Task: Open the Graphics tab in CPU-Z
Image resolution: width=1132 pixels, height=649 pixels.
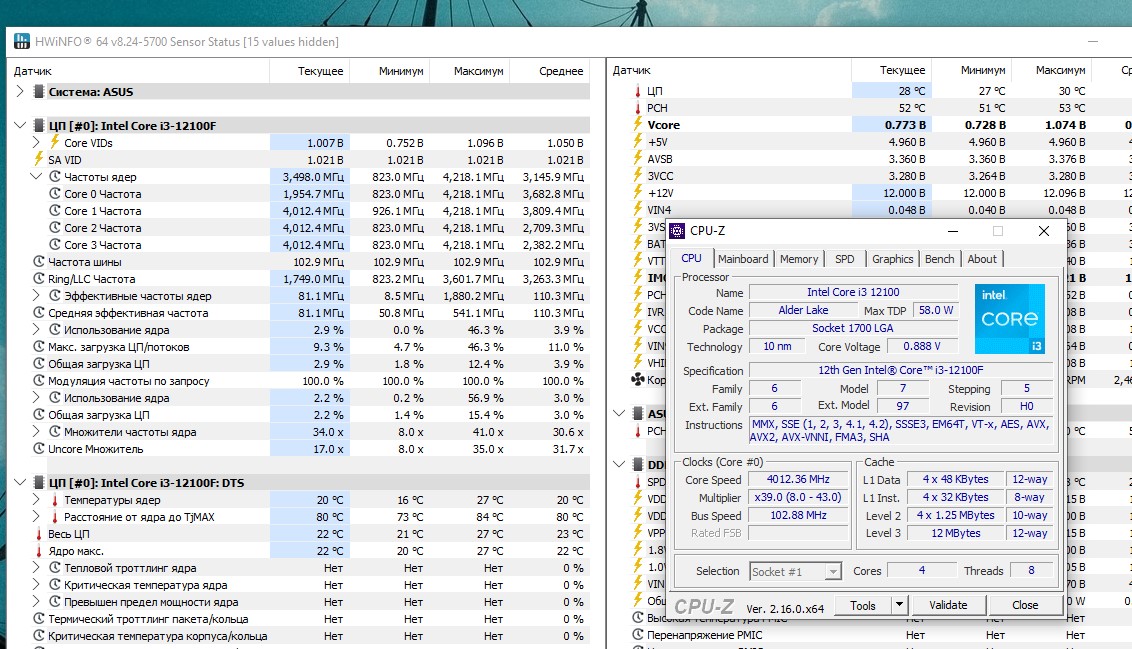Action: tap(892, 259)
